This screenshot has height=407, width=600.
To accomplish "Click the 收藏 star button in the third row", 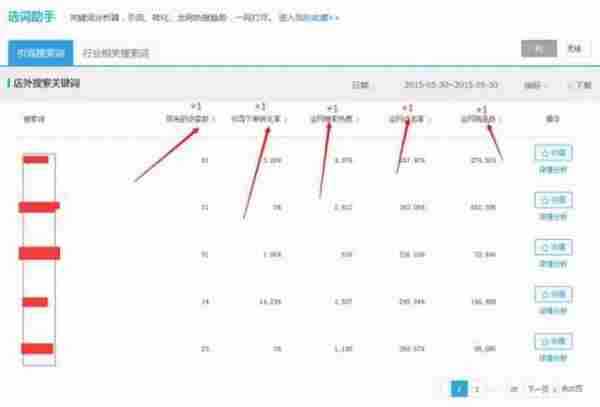I will click(x=553, y=247).
